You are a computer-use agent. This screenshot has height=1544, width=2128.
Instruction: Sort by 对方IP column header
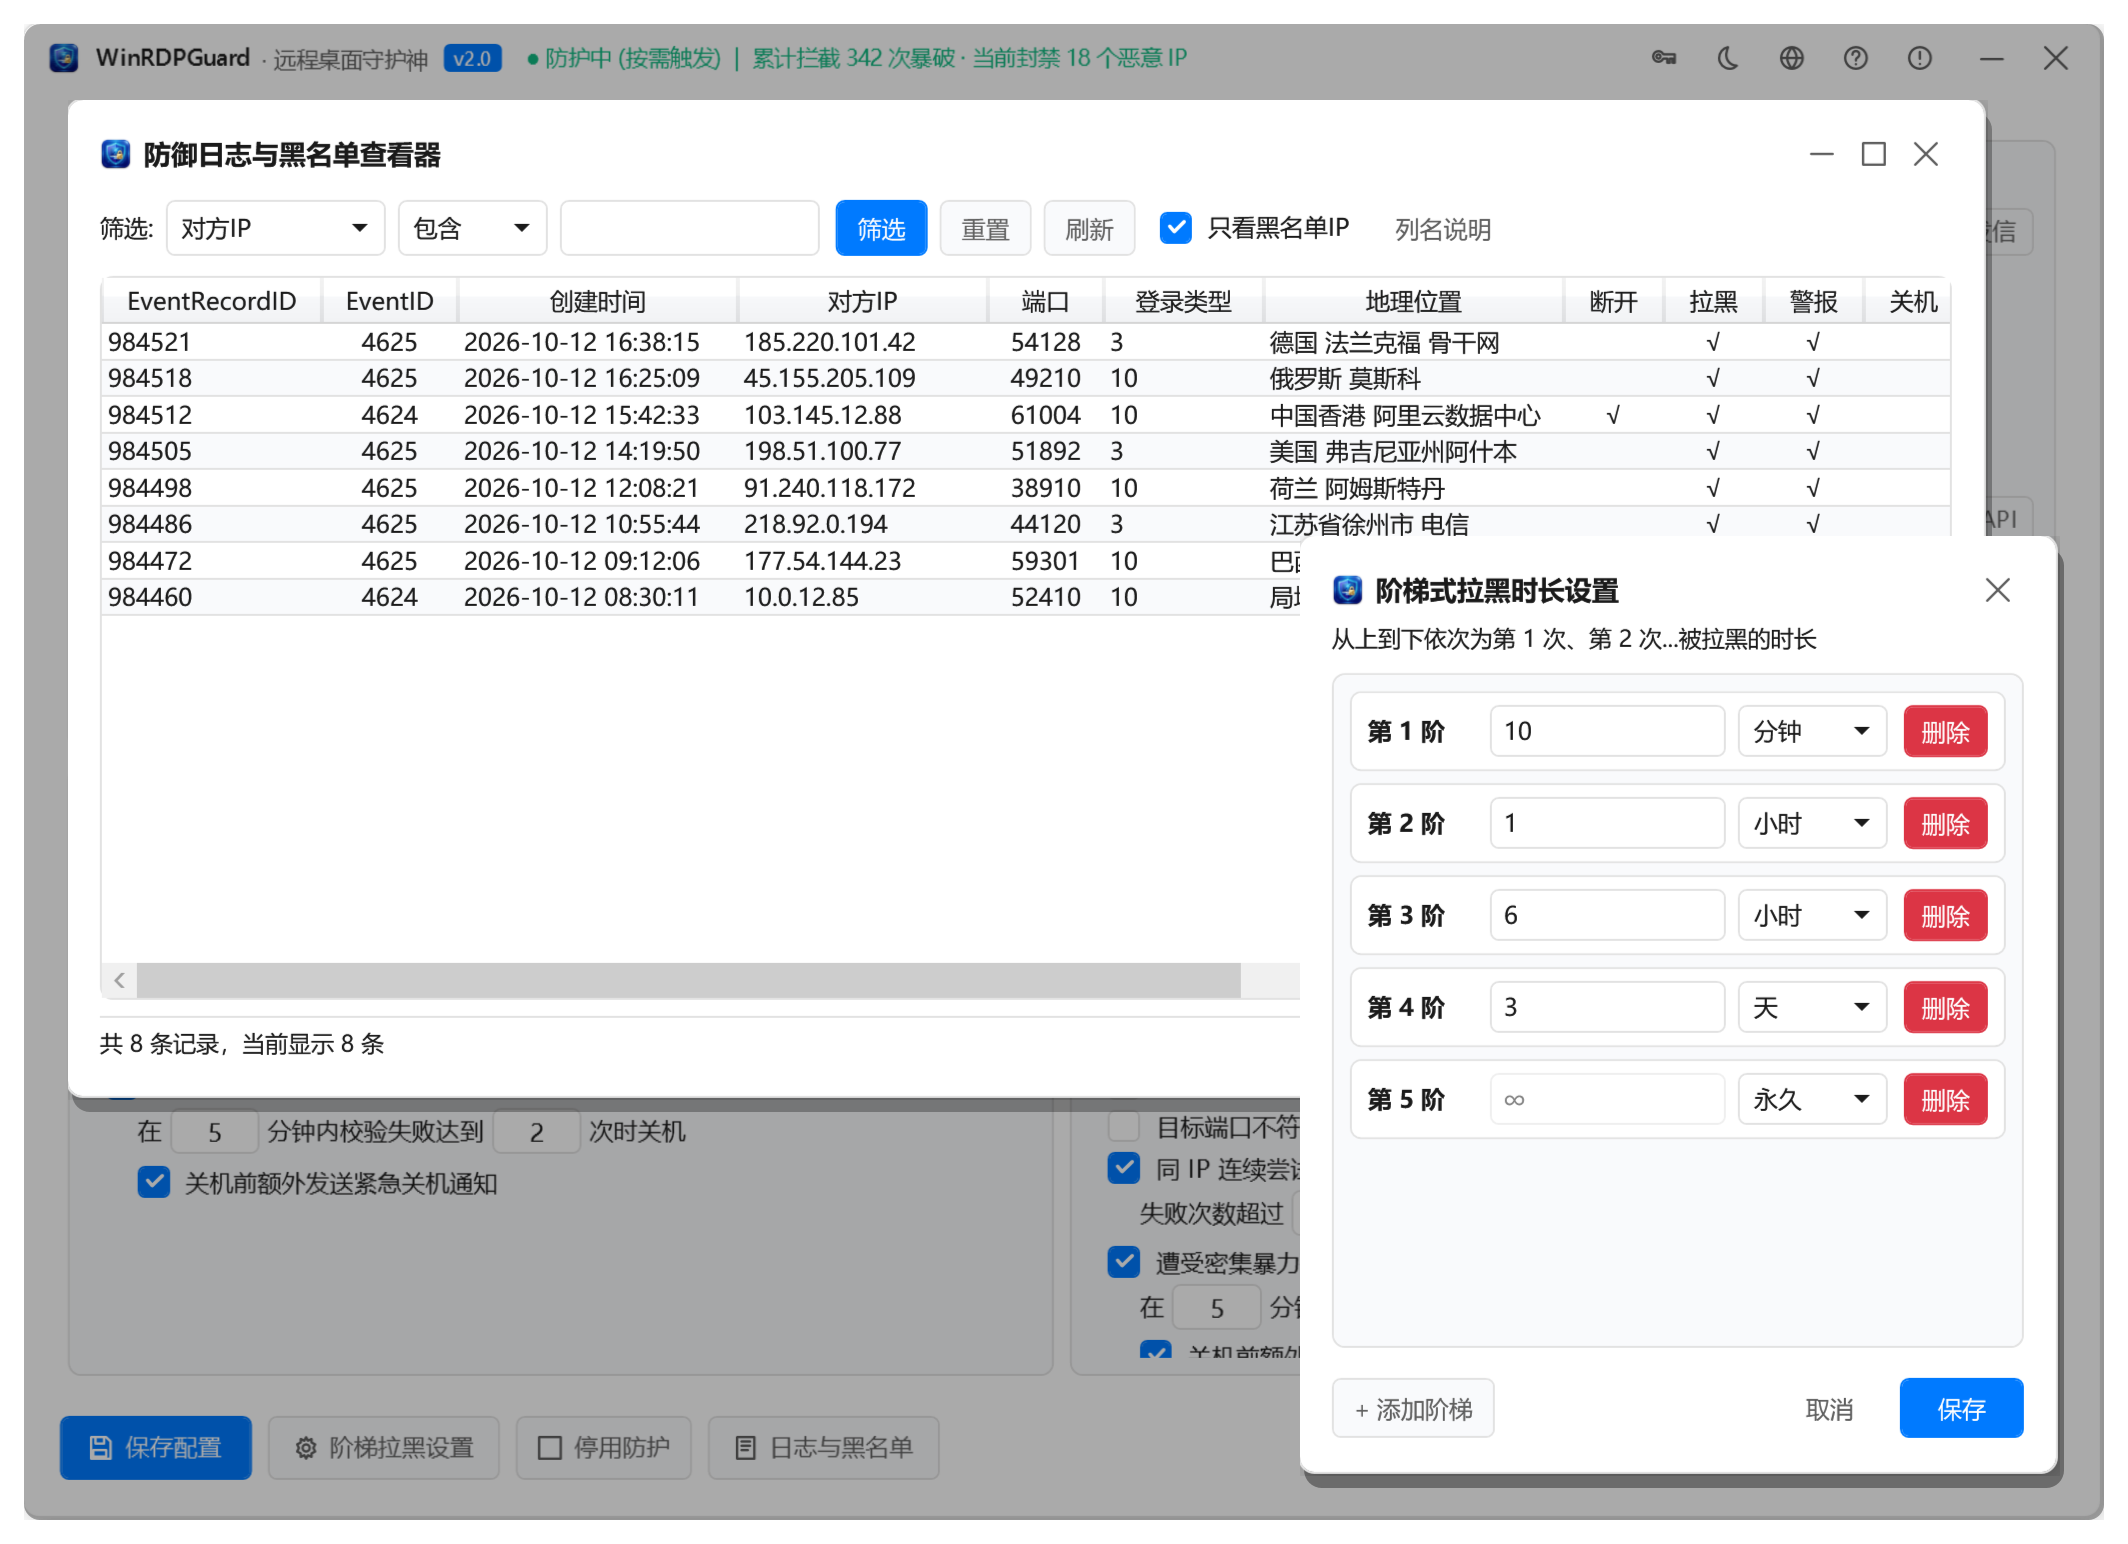coord(863,301)
